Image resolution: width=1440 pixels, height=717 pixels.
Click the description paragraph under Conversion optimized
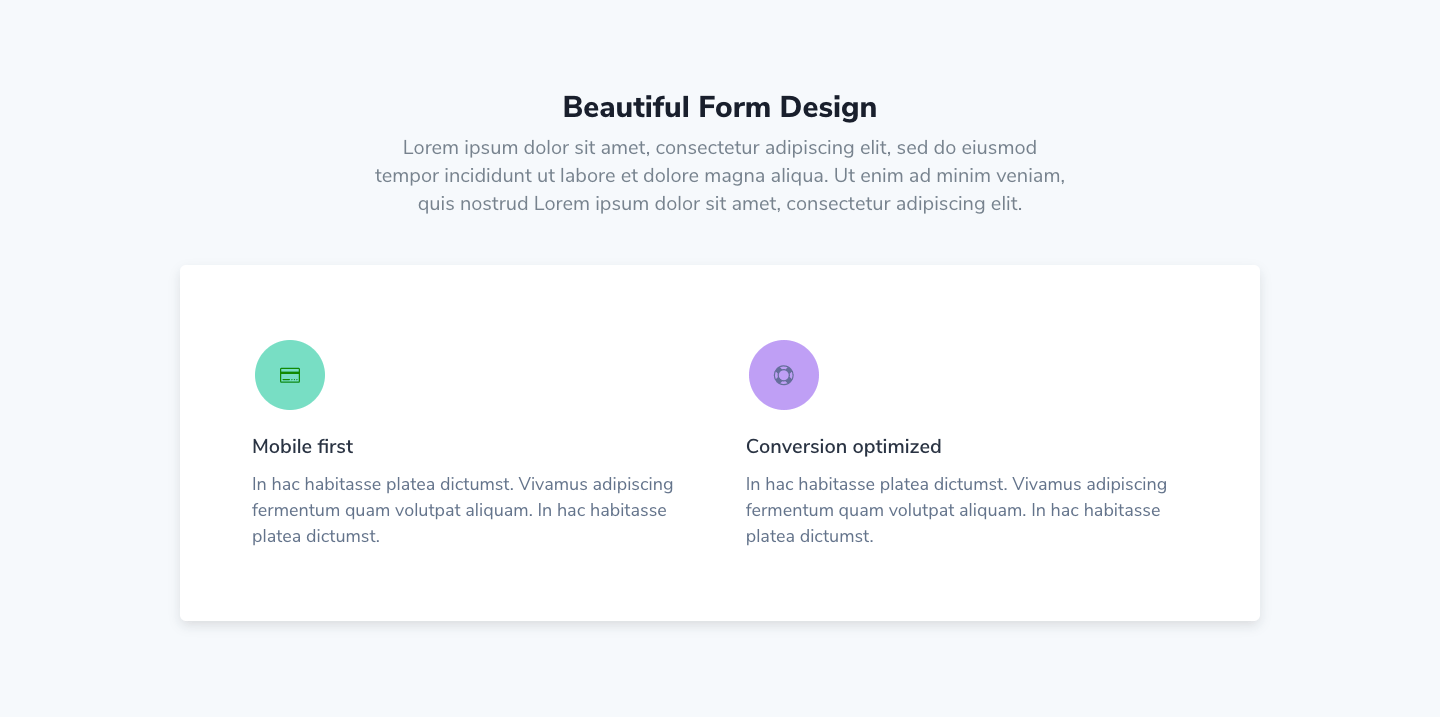point(957,510)
